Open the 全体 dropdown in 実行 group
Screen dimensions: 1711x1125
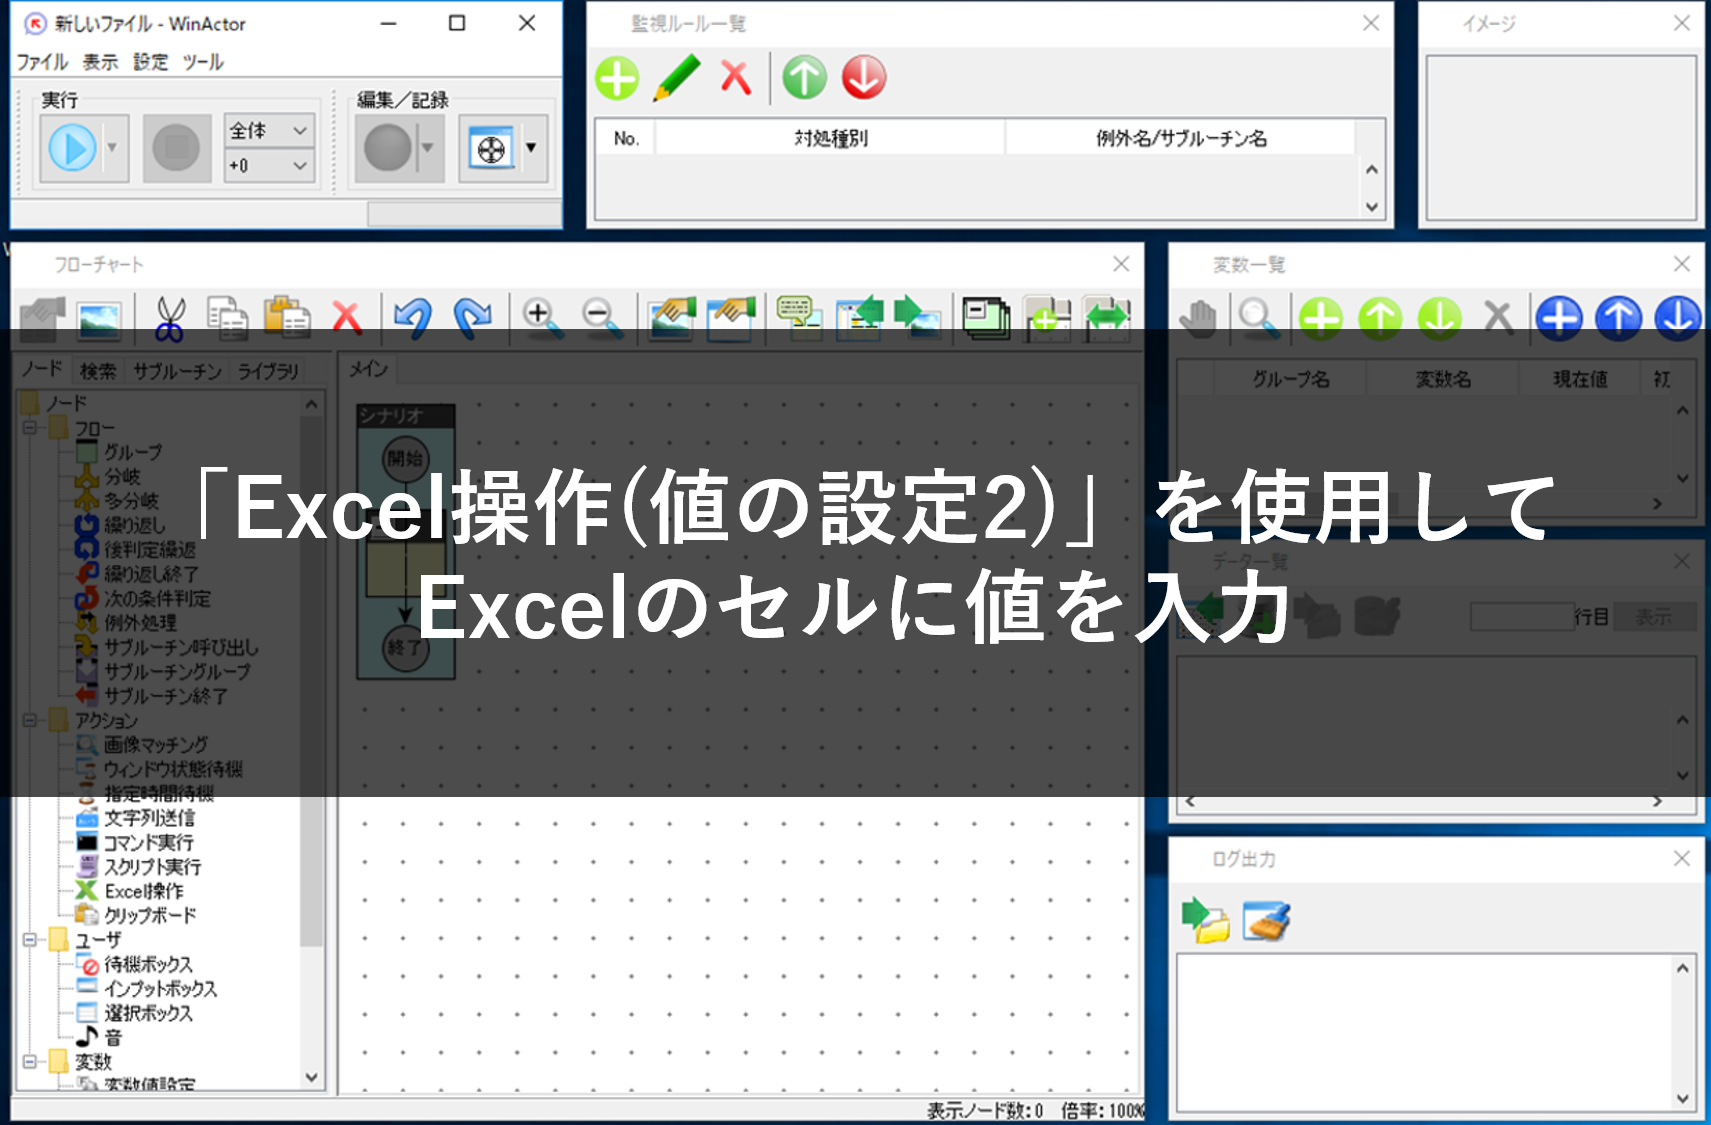click(x=269, y=131)
